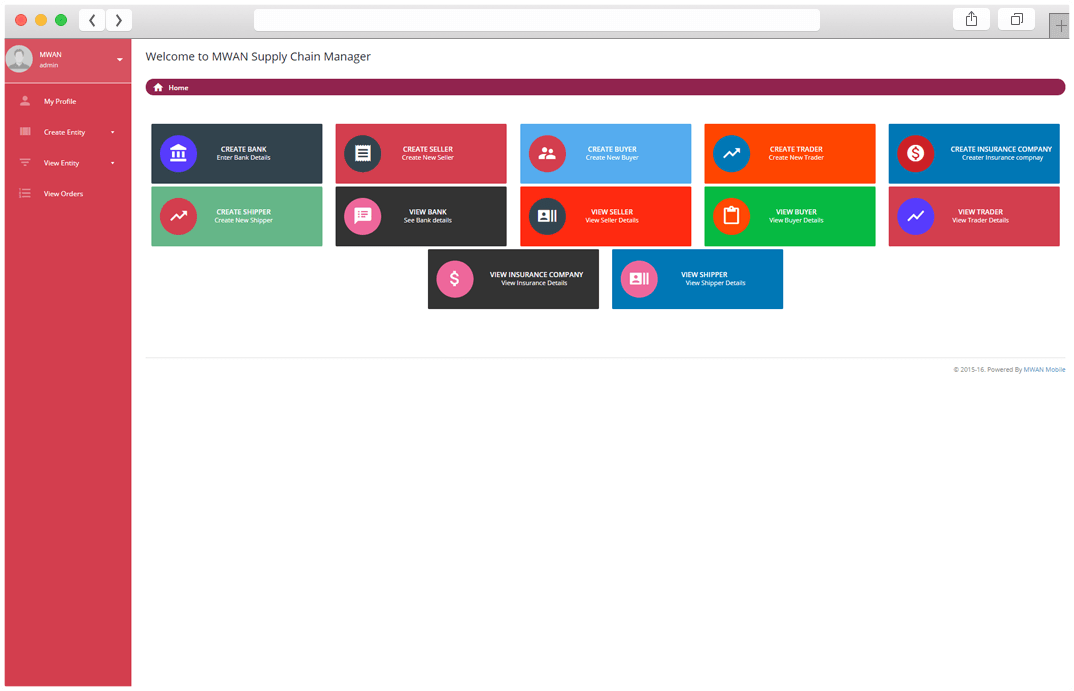Open the Create Shipper tile

tap(237, 216)
